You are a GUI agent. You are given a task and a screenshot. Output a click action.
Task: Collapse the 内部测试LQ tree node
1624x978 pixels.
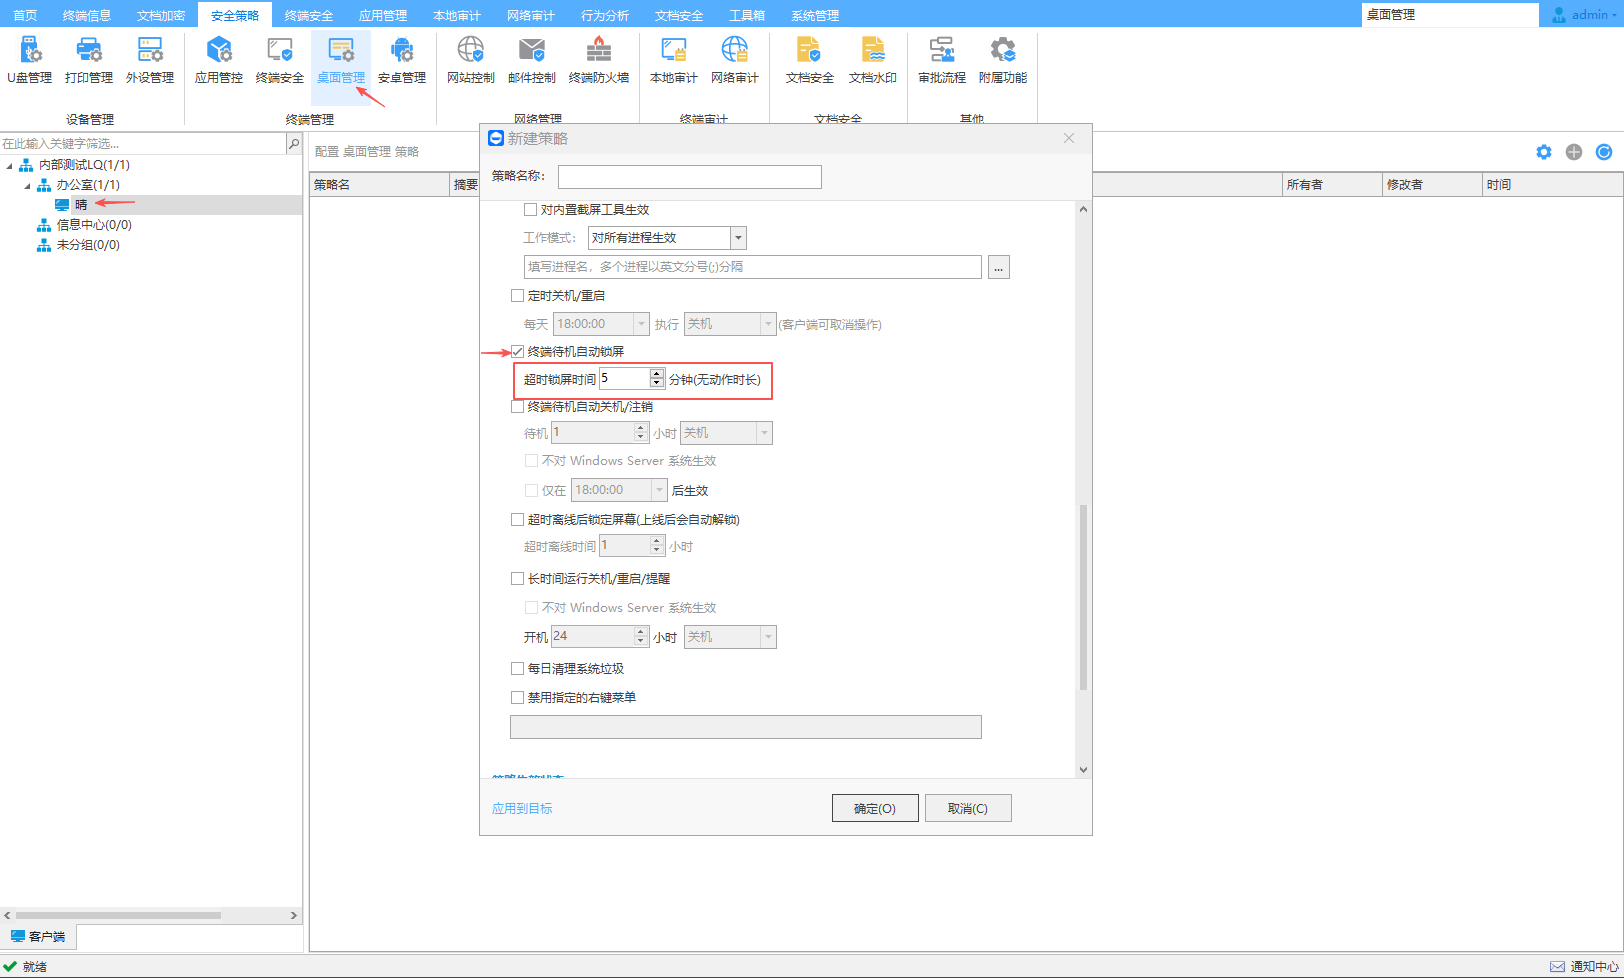coord(10,165)
